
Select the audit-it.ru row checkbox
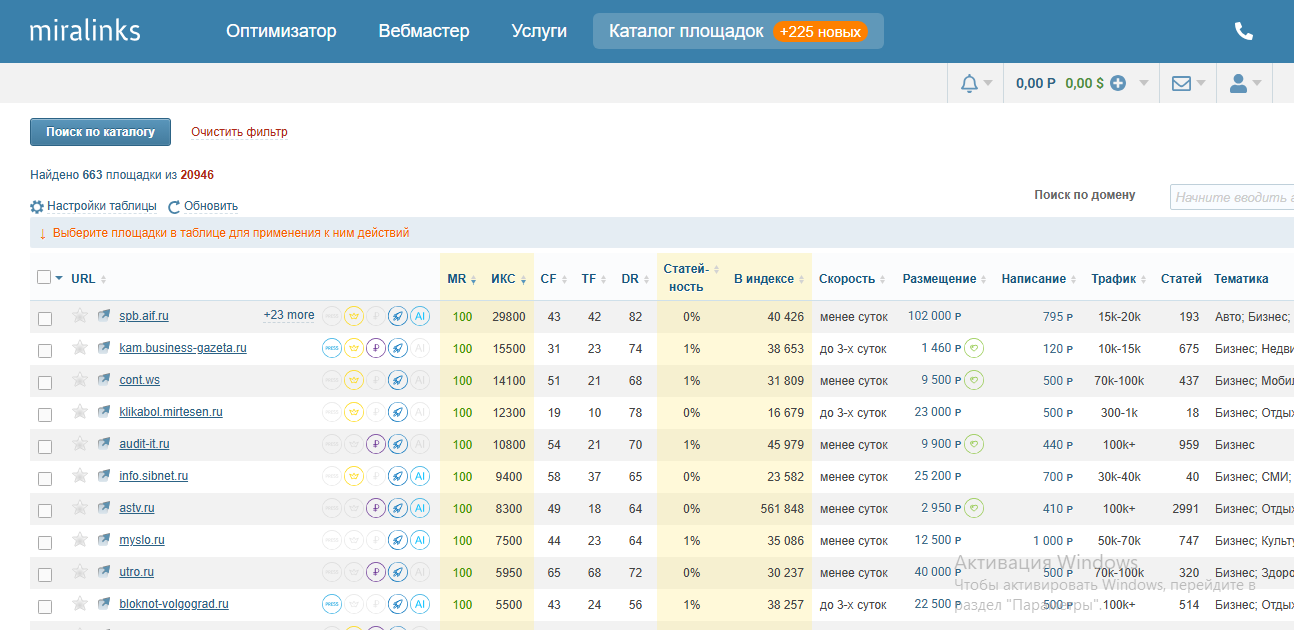coord(45,446)
